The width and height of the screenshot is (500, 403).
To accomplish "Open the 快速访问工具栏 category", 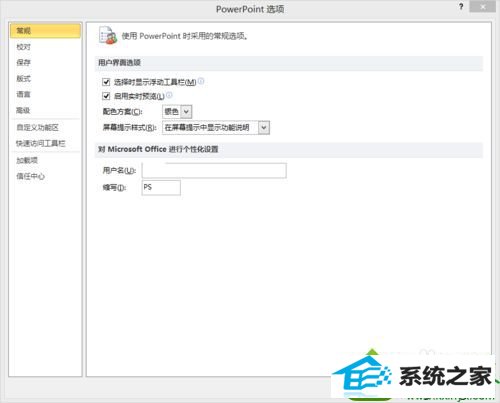I will (x=41, y=143).
